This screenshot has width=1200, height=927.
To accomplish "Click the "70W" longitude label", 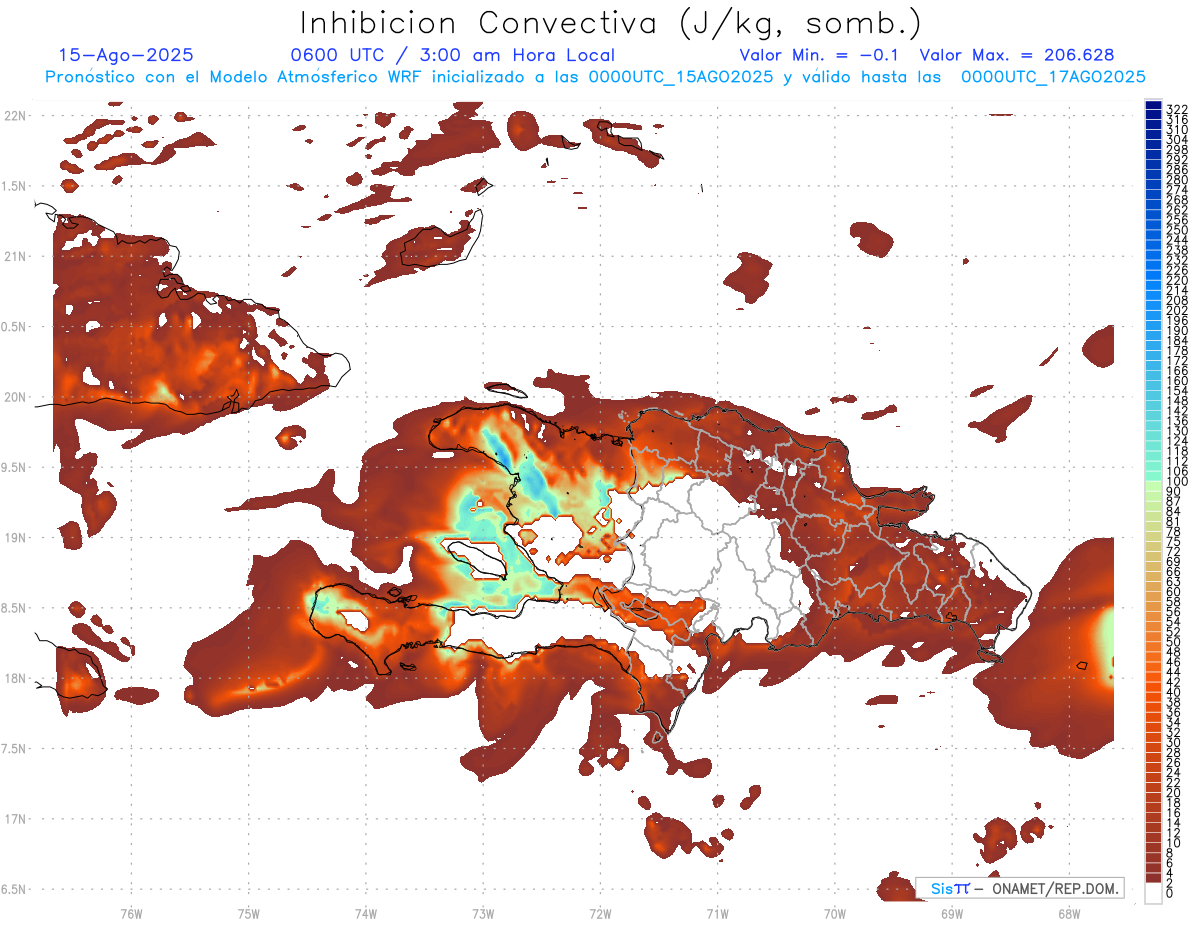I will 835,913.
